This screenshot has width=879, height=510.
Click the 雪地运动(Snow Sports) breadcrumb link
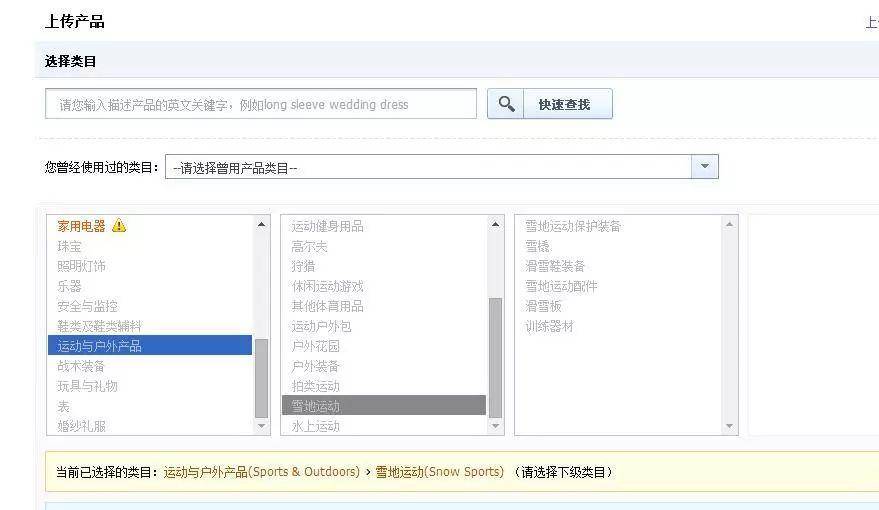pos(440,472)
